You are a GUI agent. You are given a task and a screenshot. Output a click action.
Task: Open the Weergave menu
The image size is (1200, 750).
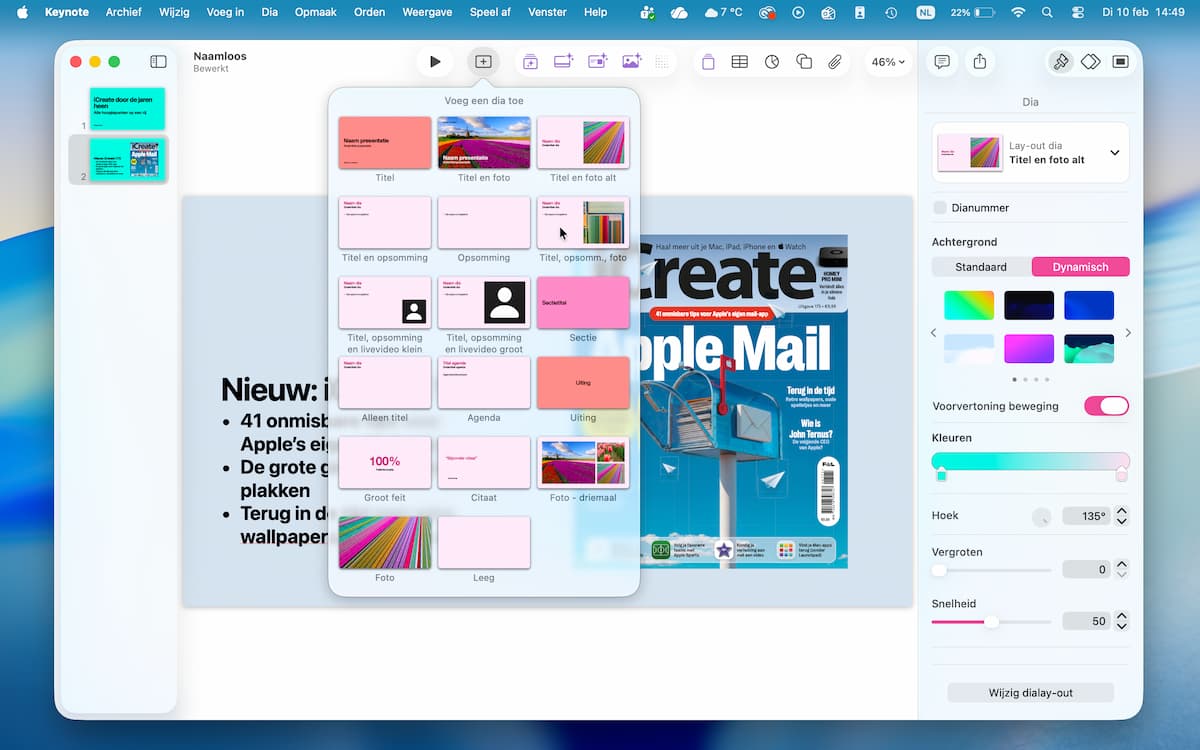[428, 12]
